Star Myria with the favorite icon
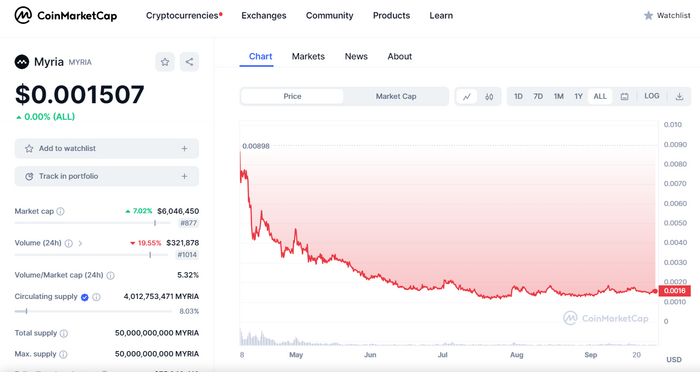This screenshot has height=372, width=700. point(165,62)
